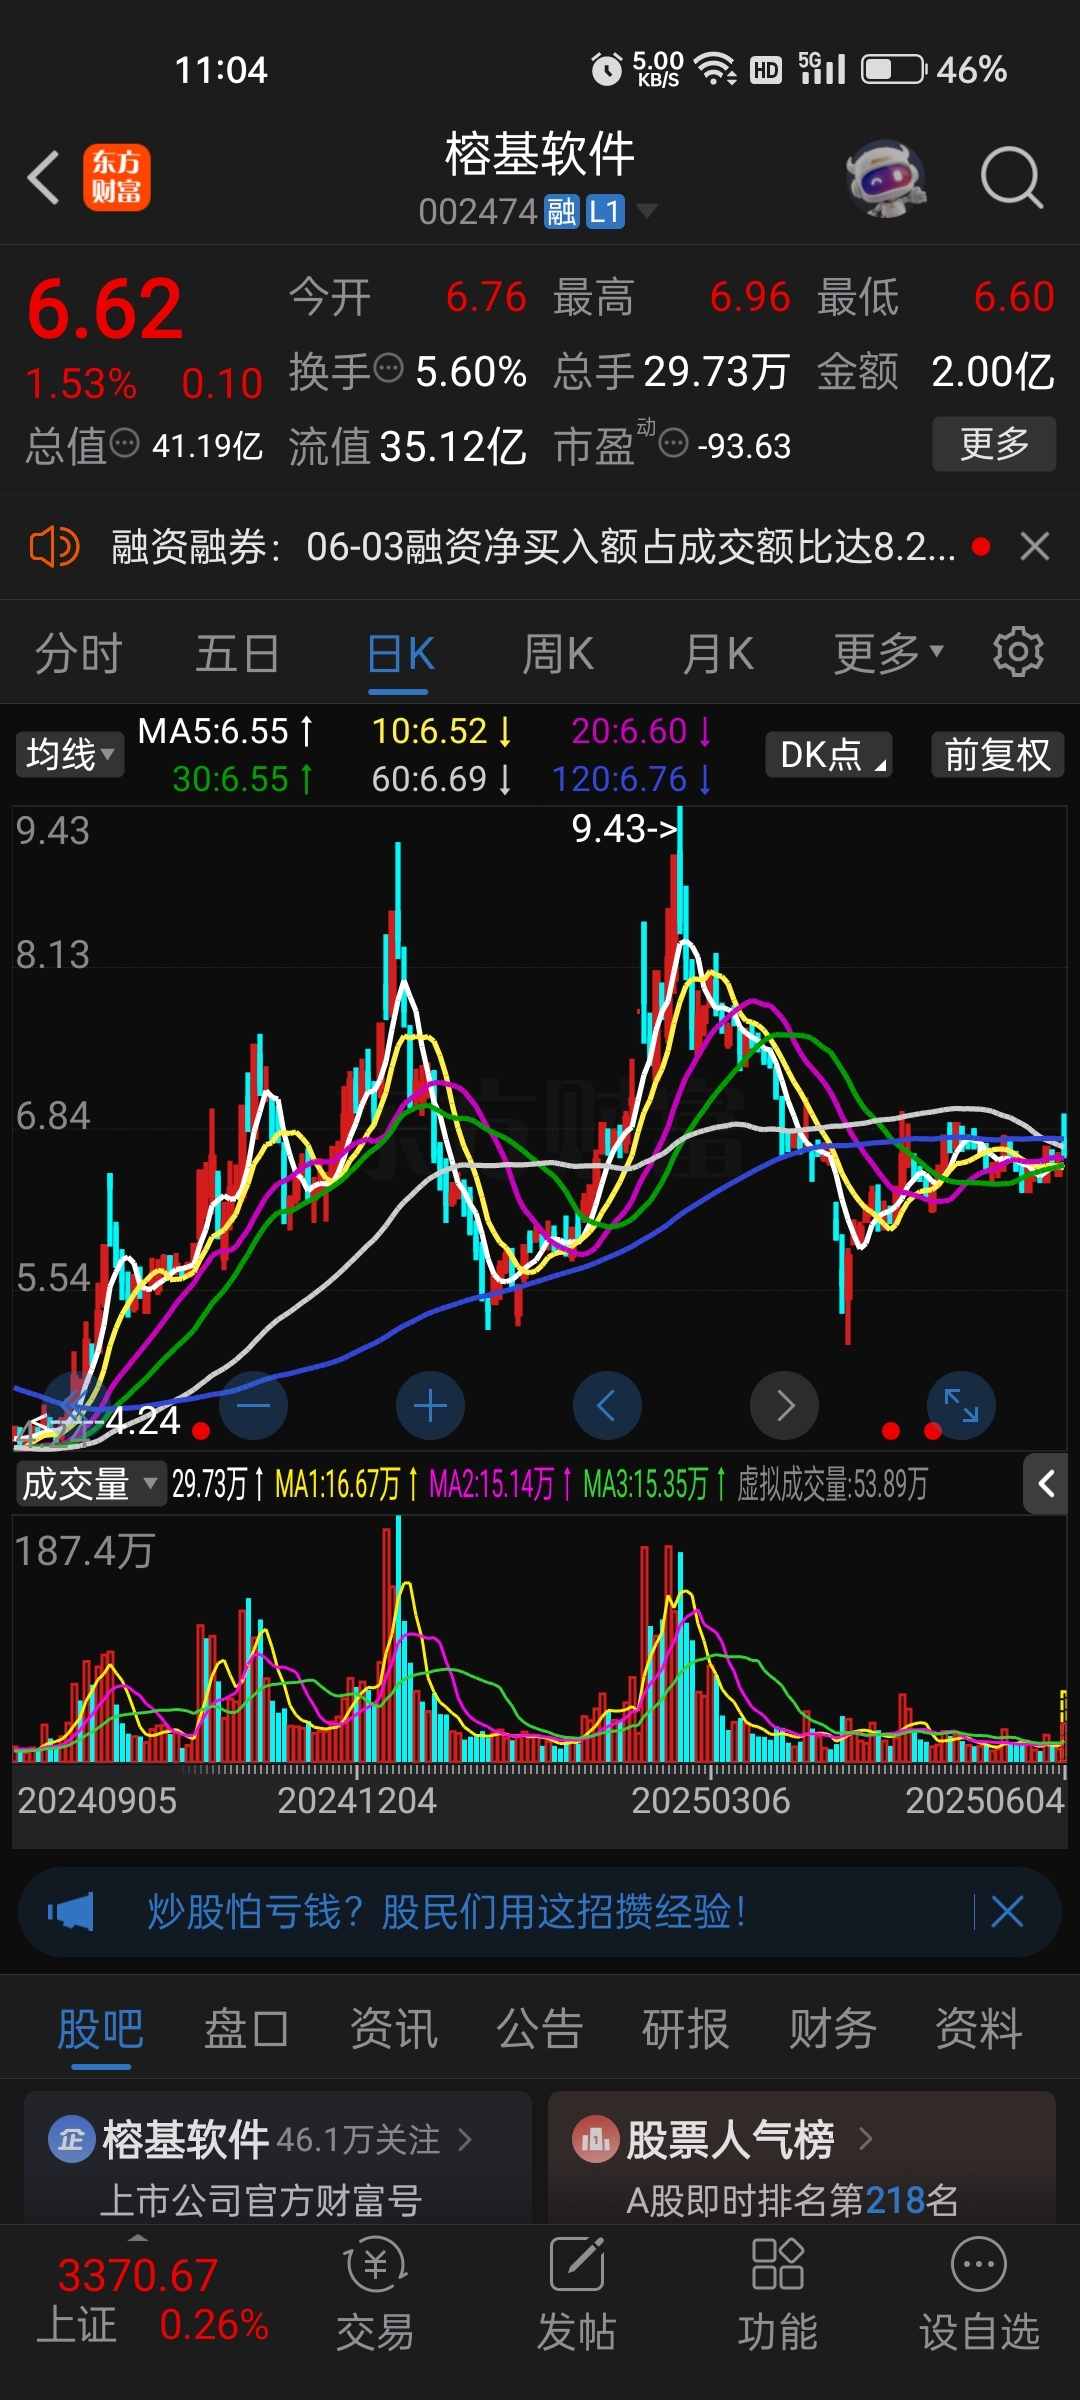This screenshot has height=2400, width=1080.
Task: Expand chart to fullscreen
Action: coord(961,1405)
